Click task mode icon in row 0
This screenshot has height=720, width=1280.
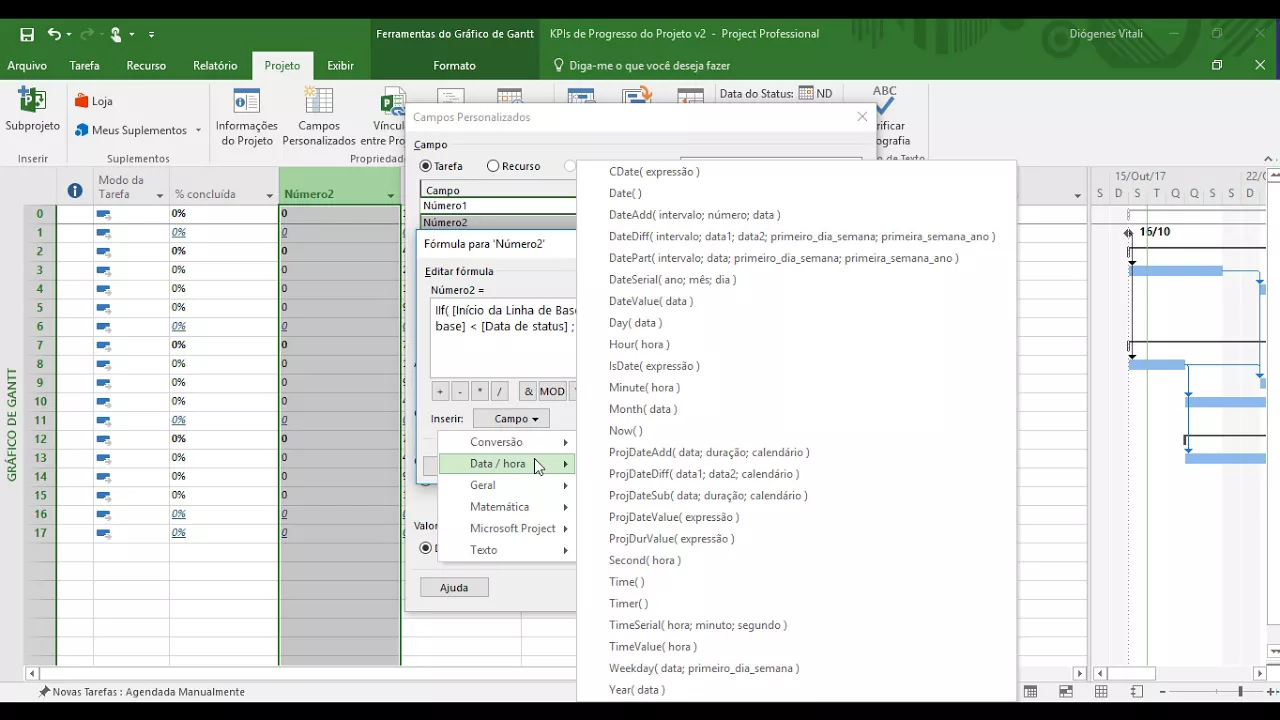(103, 214)
